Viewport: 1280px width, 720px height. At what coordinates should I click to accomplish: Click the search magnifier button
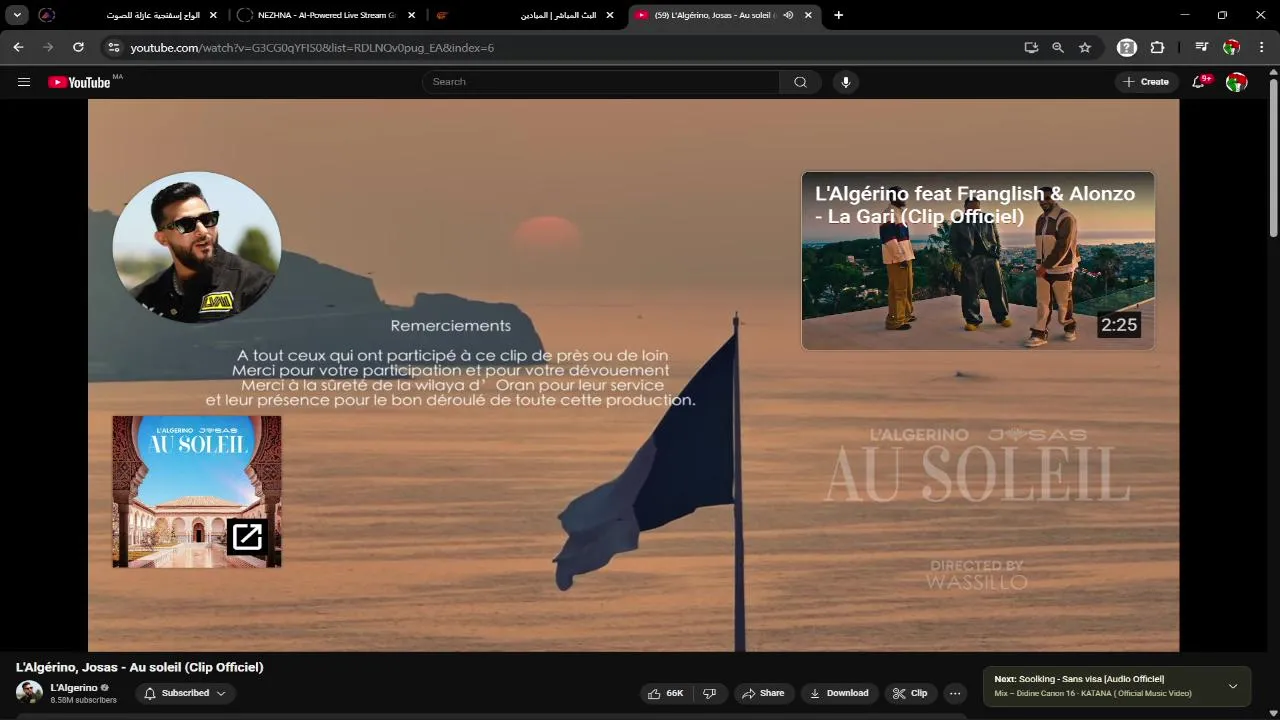(x=800, y=82)
